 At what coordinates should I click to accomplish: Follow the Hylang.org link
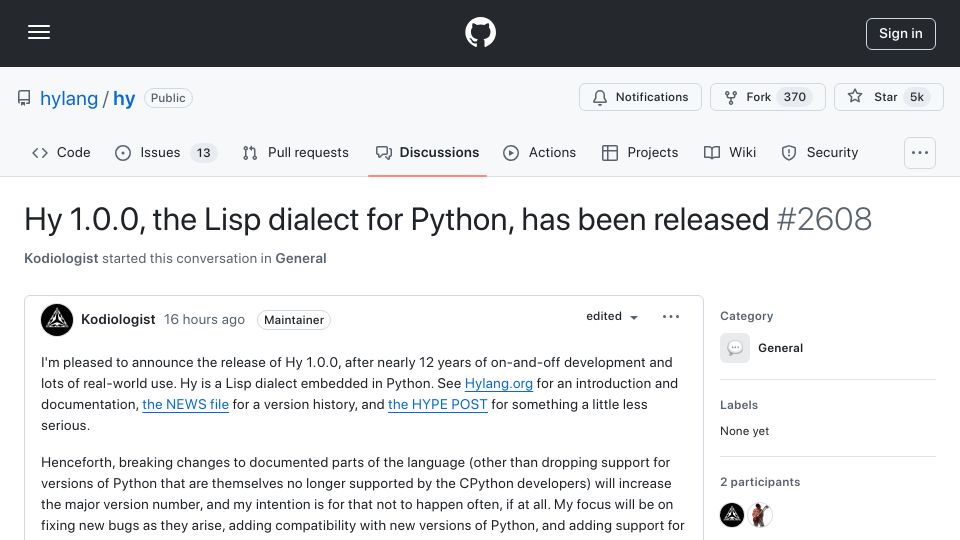tap(498, 383)
